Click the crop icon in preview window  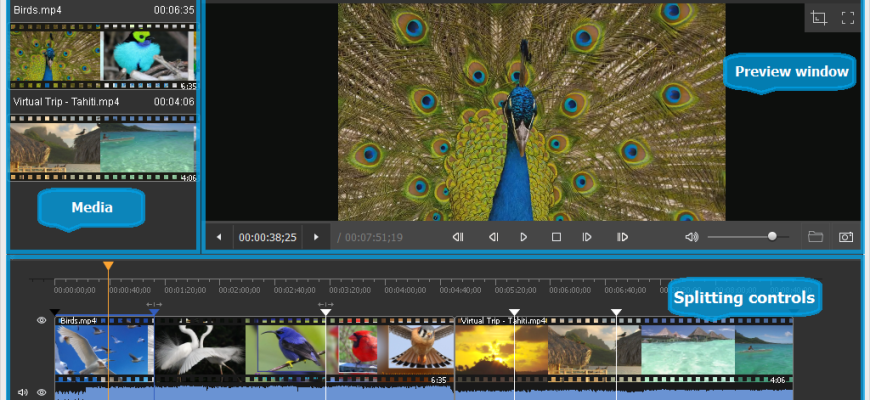click(x=819, y=18)
